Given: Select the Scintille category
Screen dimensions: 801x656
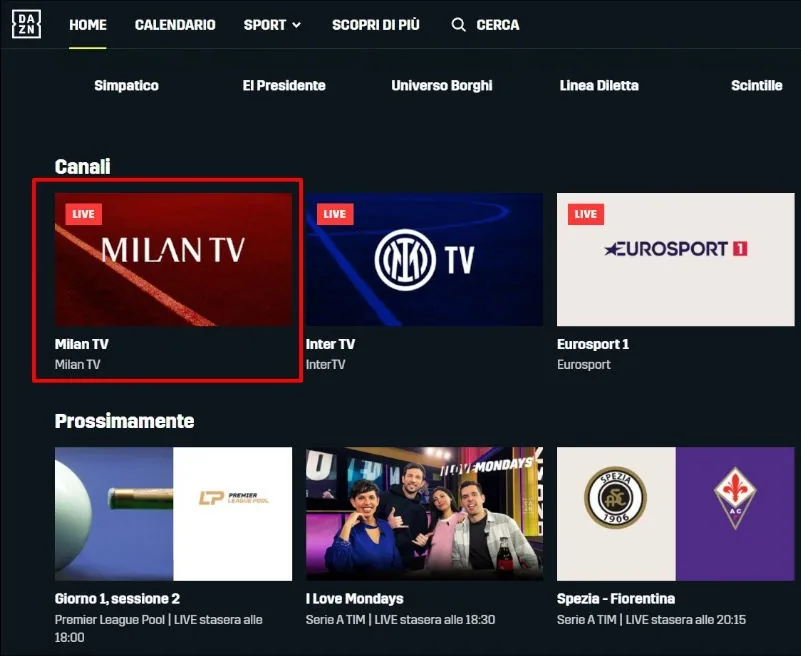Looking at the screenshot, I should (757, 85).
